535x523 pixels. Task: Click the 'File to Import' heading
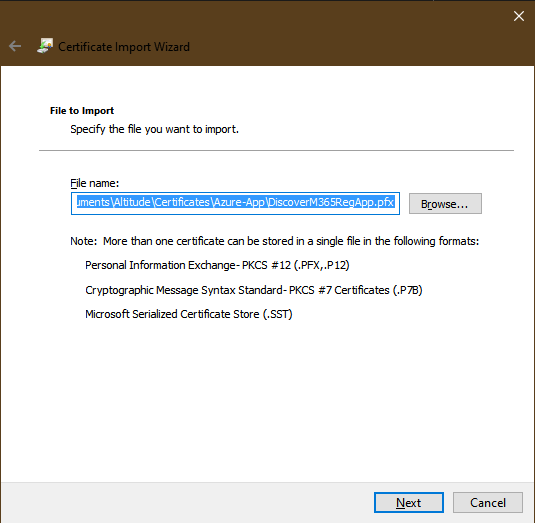(82, 111)
